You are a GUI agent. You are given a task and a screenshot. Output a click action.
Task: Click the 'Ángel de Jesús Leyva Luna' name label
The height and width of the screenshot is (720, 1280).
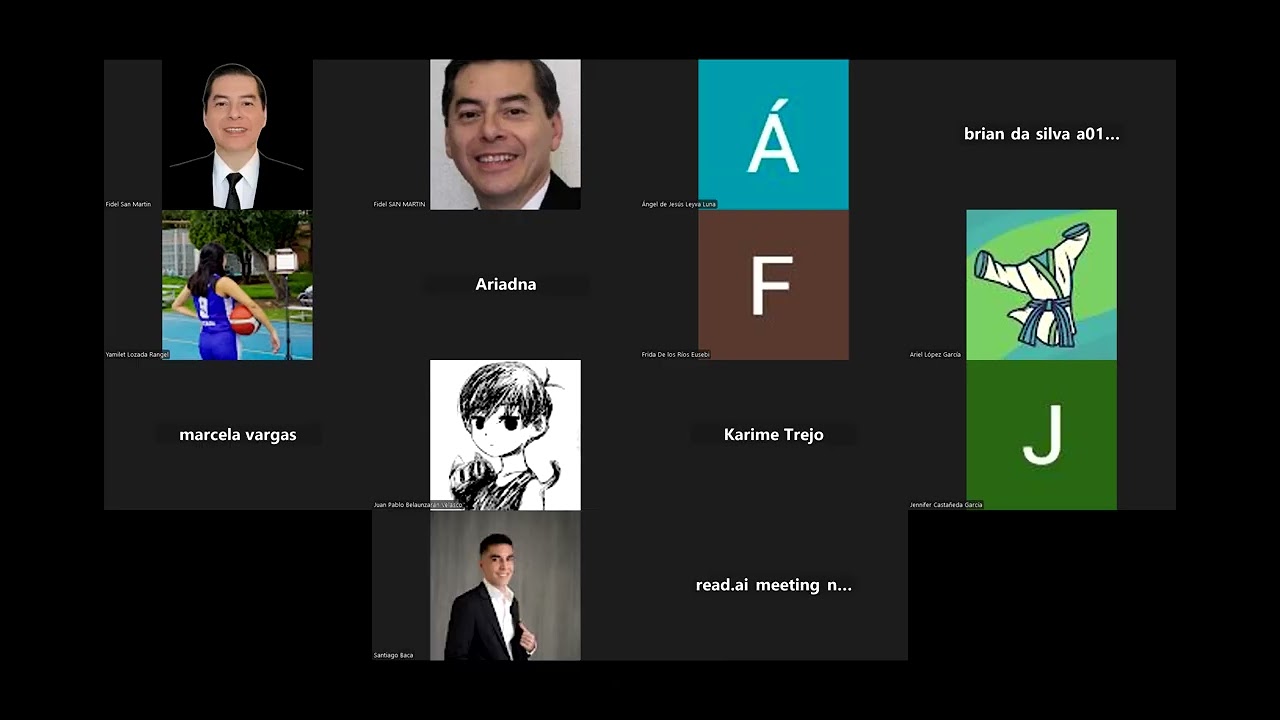click(x=679, y=204)
